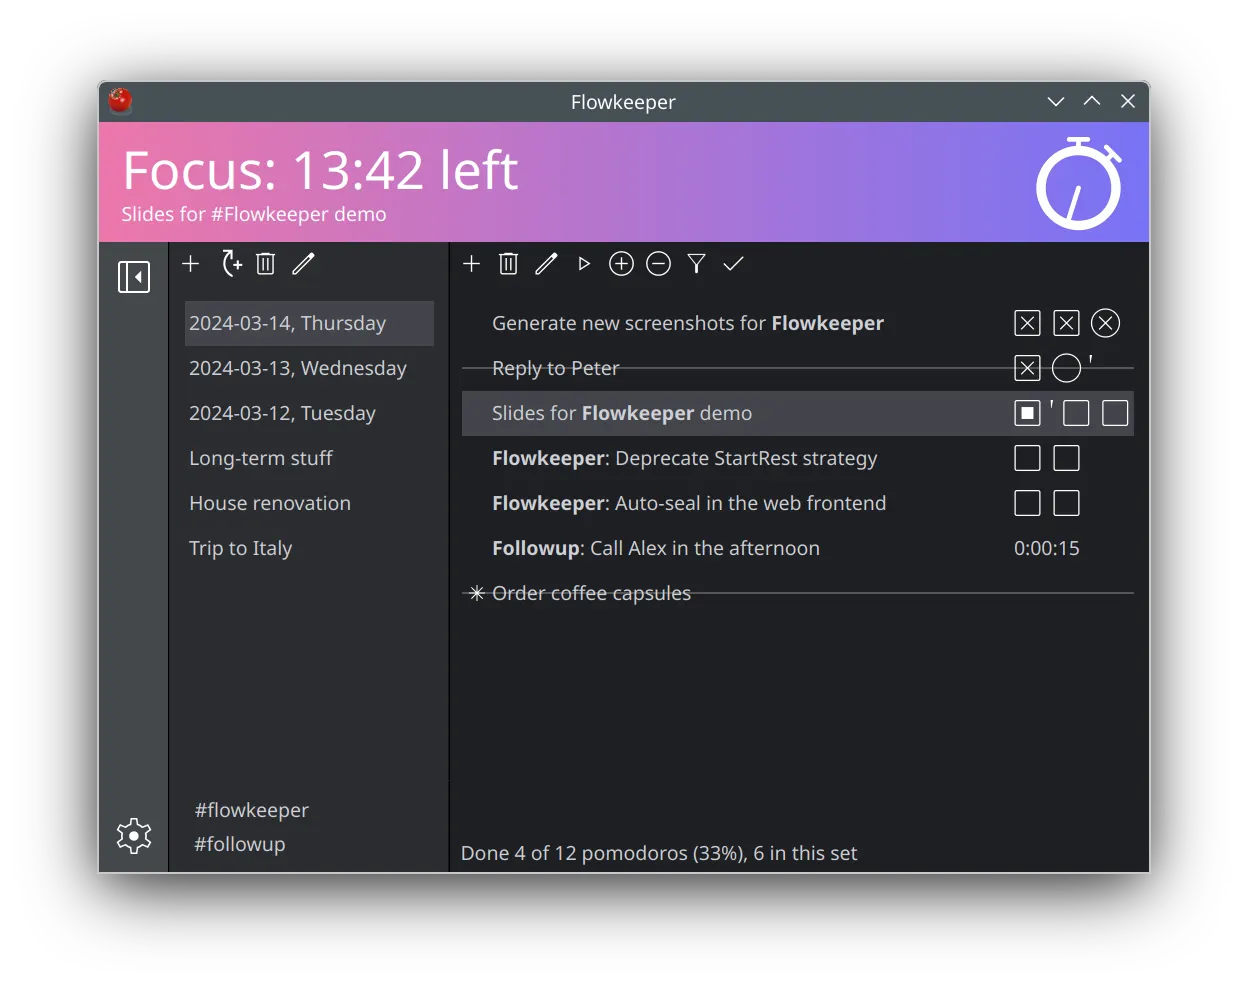Select the #flowkeeper tag
Image resolution: width=1249 pixels, height=989 pixels.
pos(252,810)
